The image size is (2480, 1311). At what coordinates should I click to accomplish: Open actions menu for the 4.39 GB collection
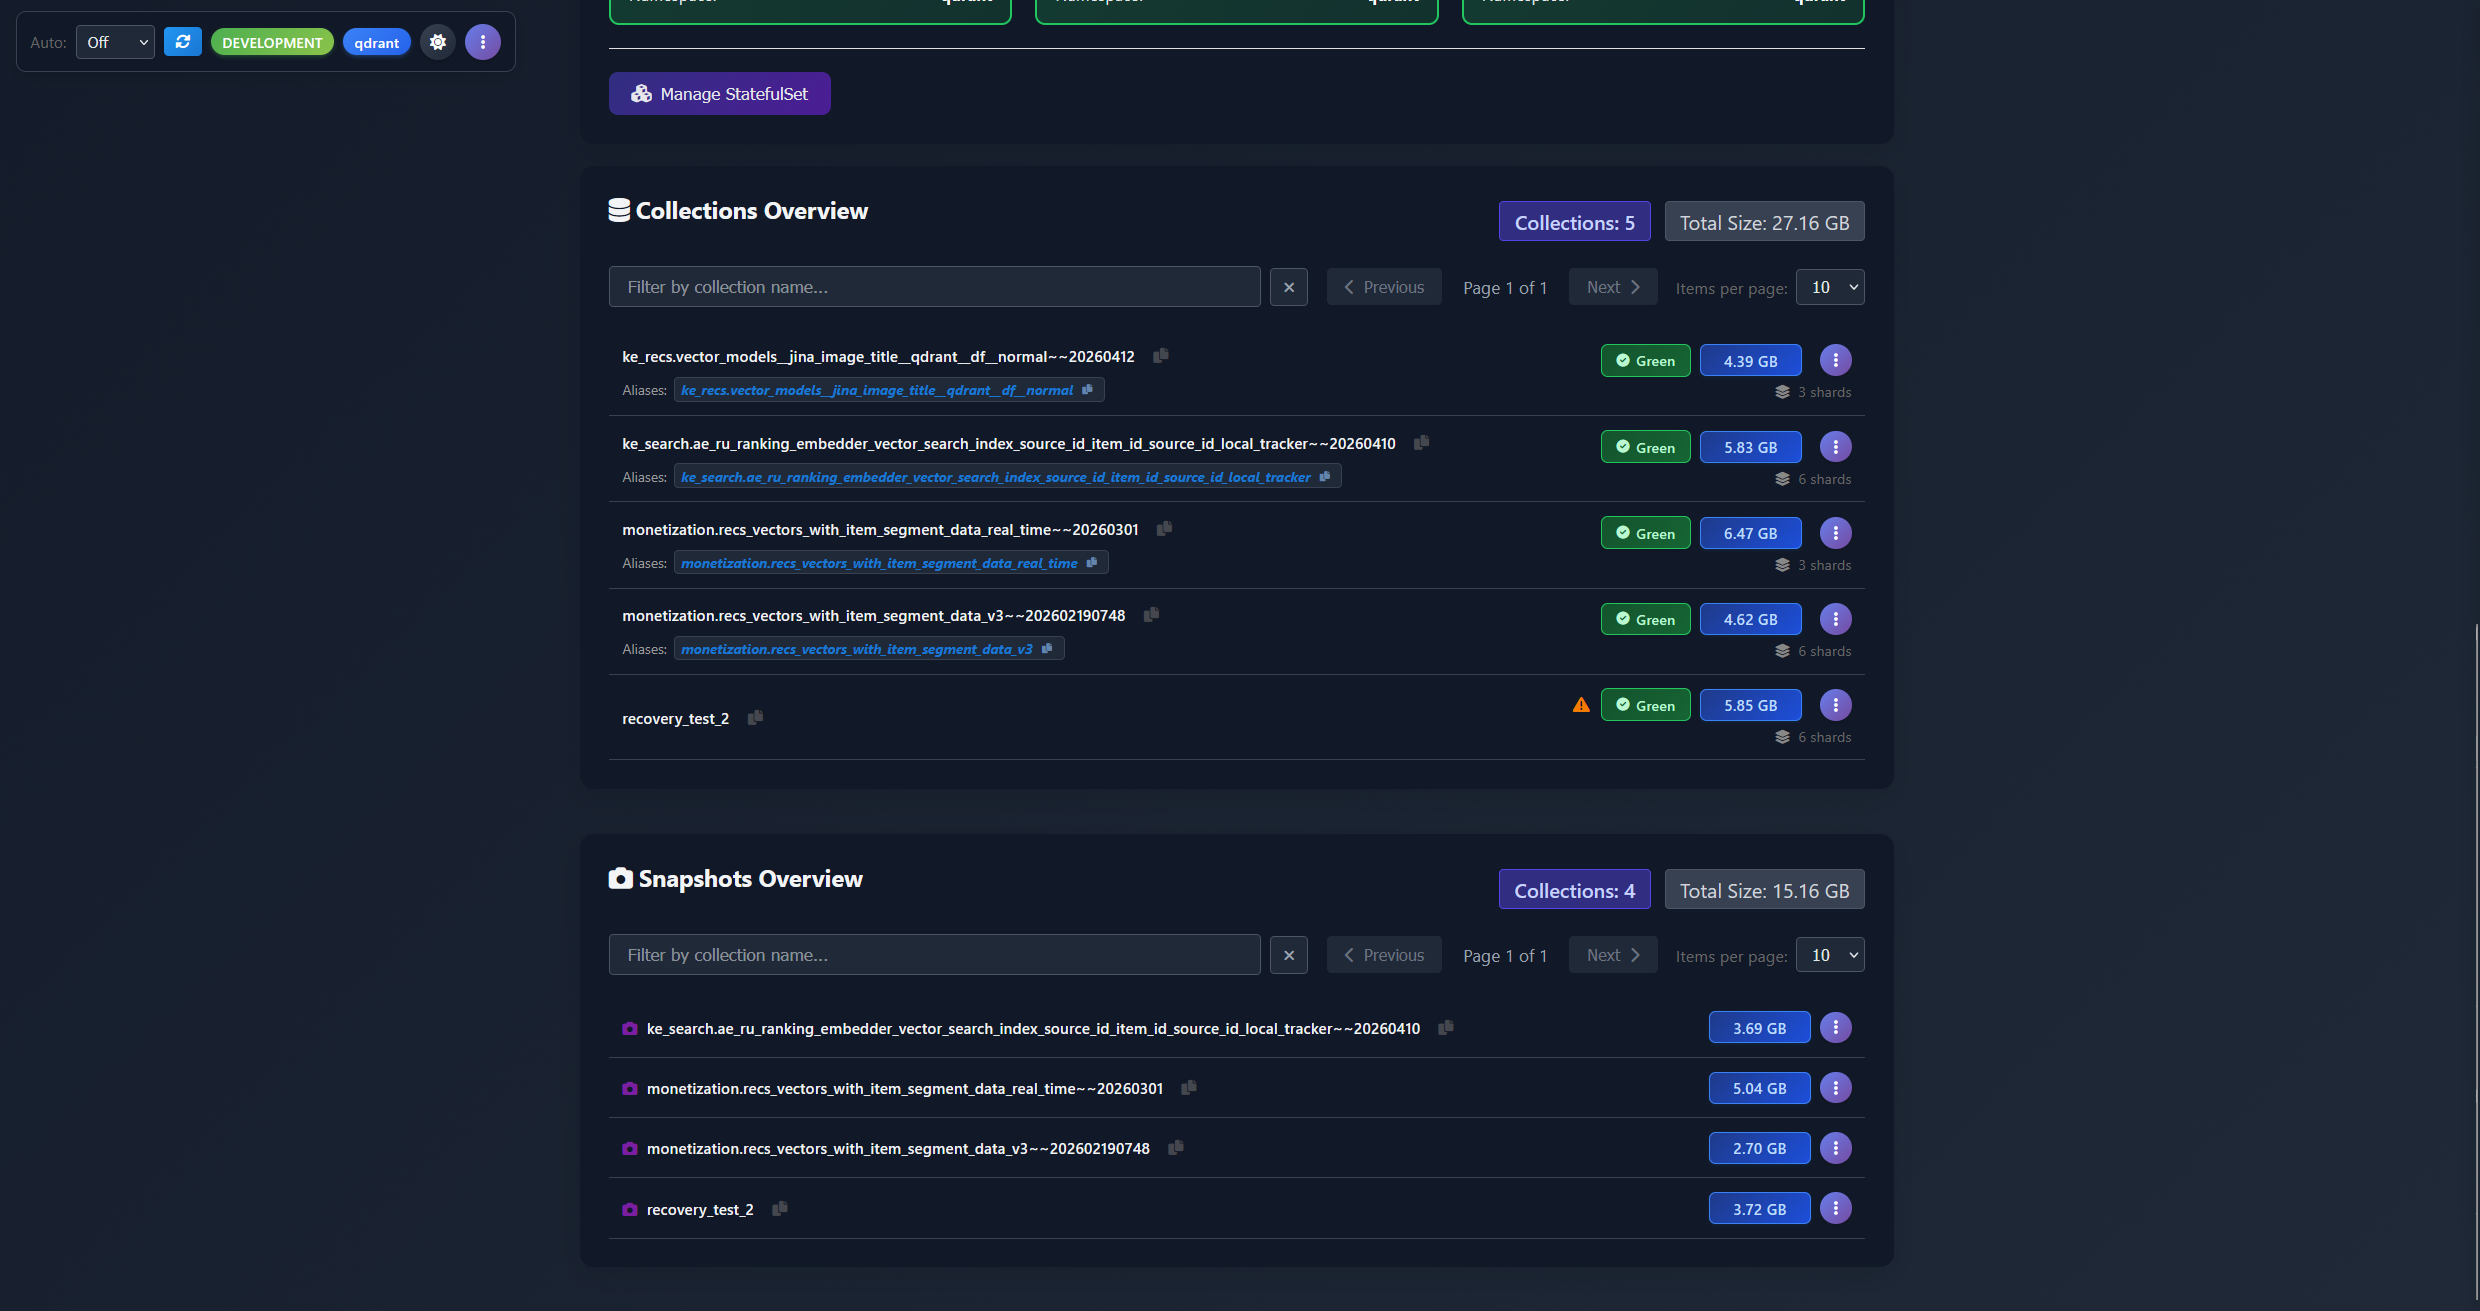tap(1835, 360)
